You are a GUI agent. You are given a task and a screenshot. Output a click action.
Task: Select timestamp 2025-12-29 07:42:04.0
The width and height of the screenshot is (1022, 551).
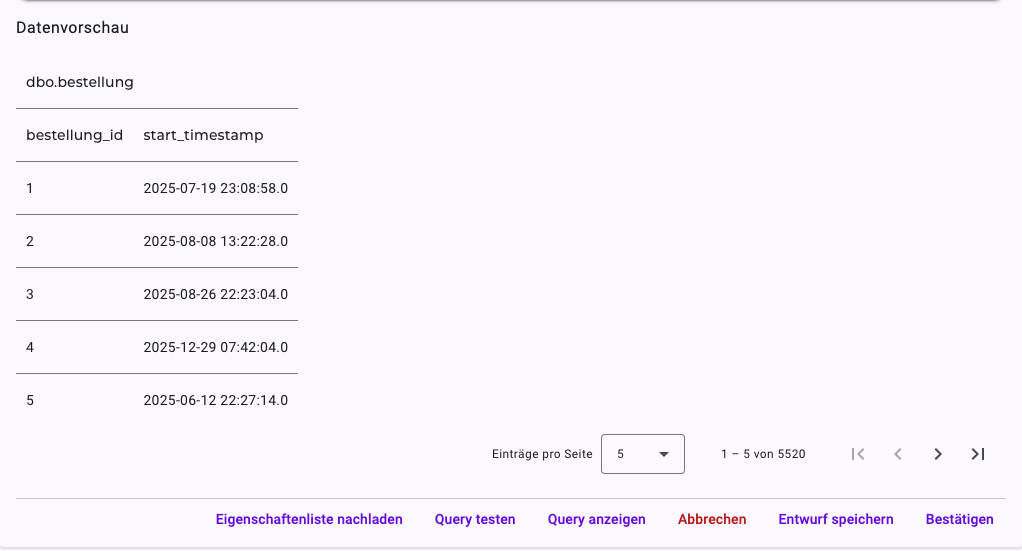pos(216,348)
